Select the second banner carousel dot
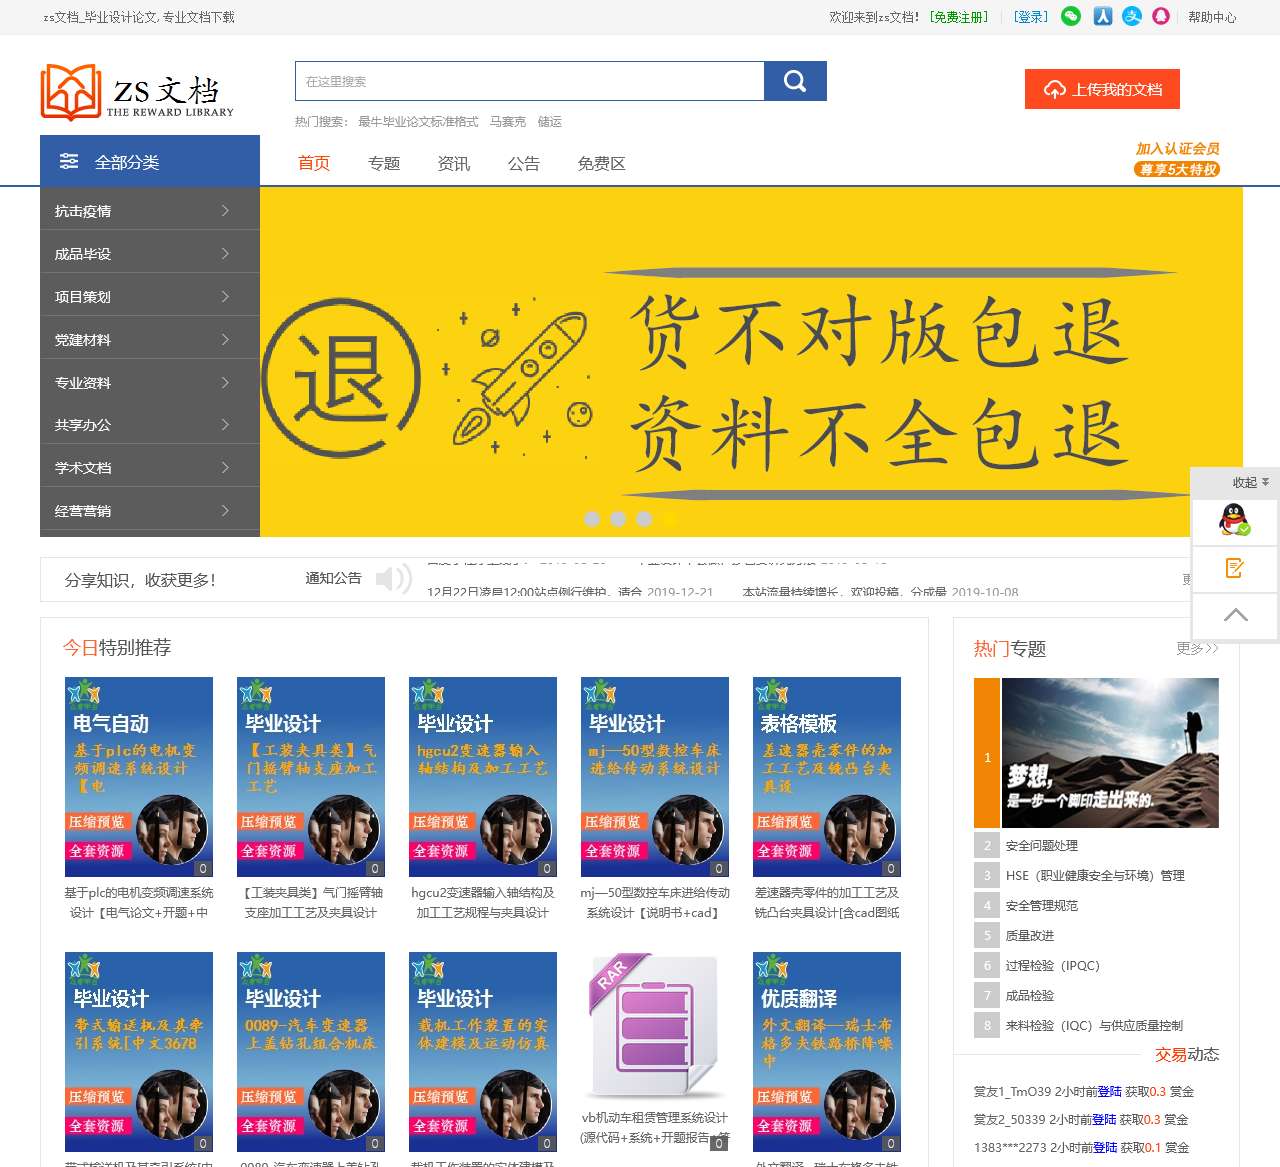 (618, 519)
